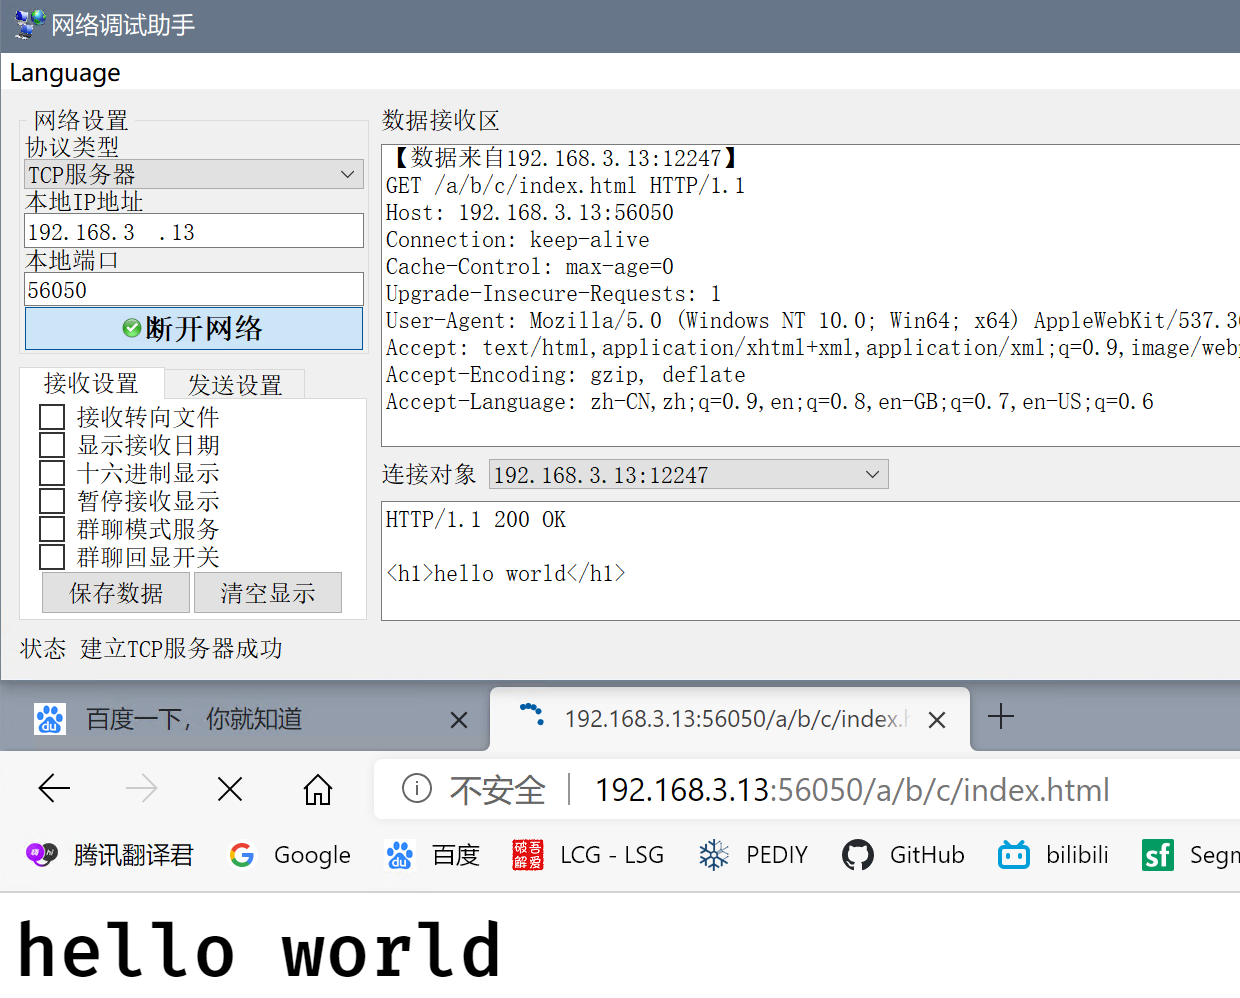
Task: Open a new browser tab
Action: tap(1001, 717)
